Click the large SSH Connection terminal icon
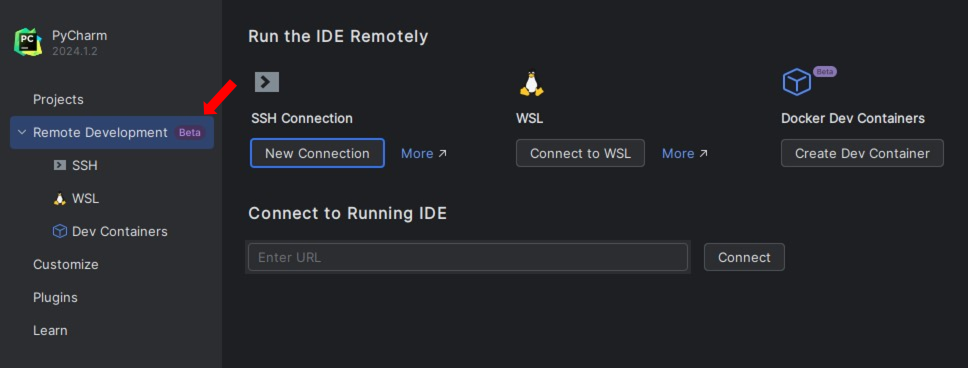Image resolution: width=968 pixels, height=368 pixels. click(x=267, y=82)
